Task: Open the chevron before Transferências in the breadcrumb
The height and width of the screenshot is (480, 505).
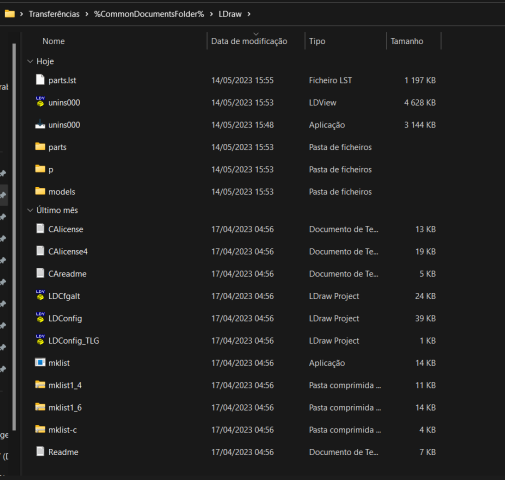Action: 22,14
